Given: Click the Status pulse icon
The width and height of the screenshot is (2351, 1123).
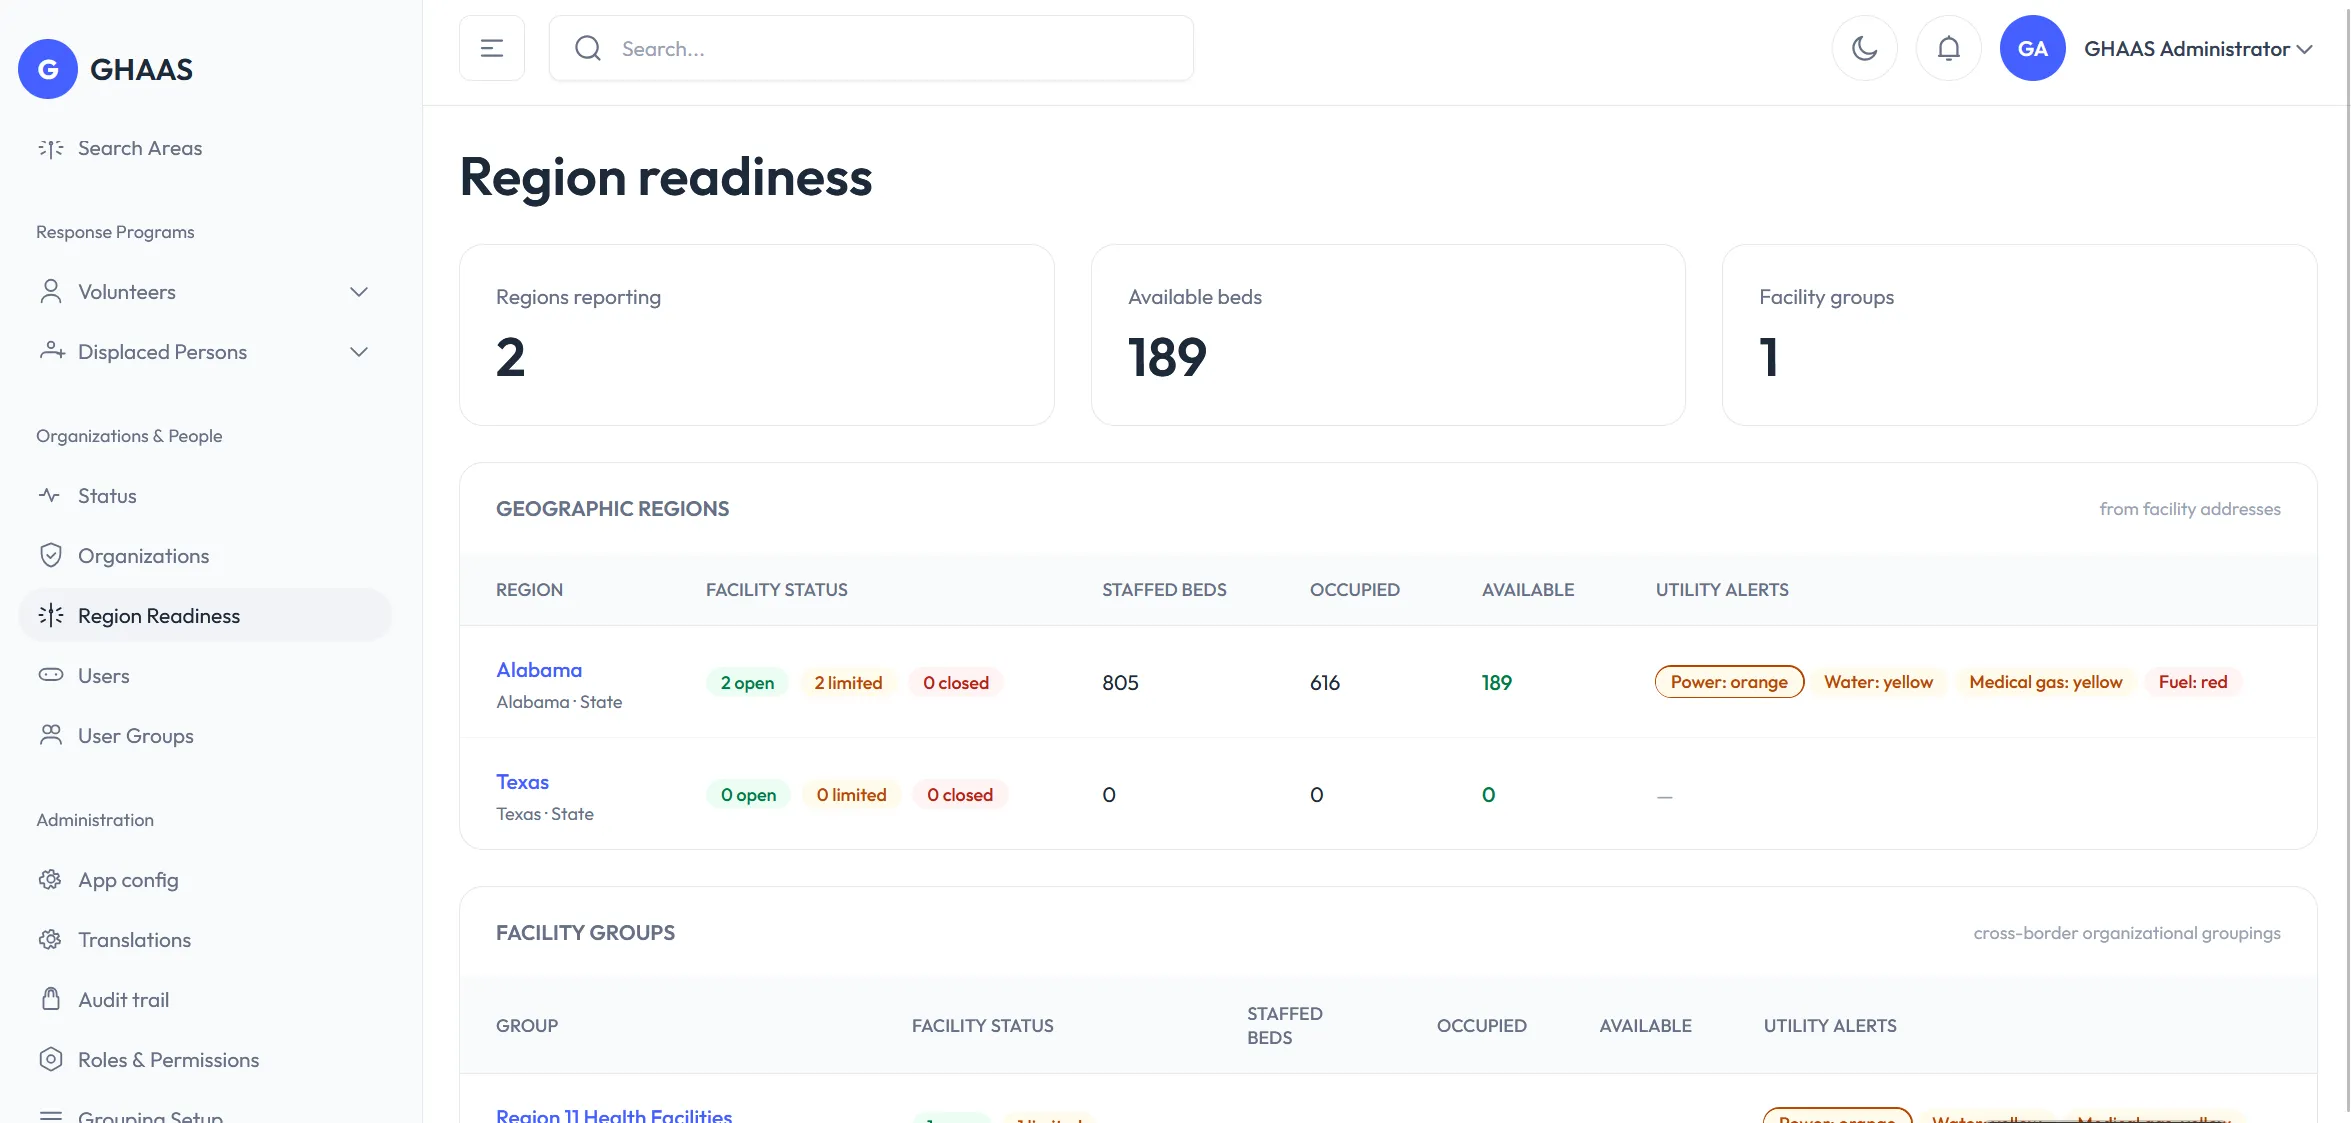Looking at the screenshot, I should point(50,495).
